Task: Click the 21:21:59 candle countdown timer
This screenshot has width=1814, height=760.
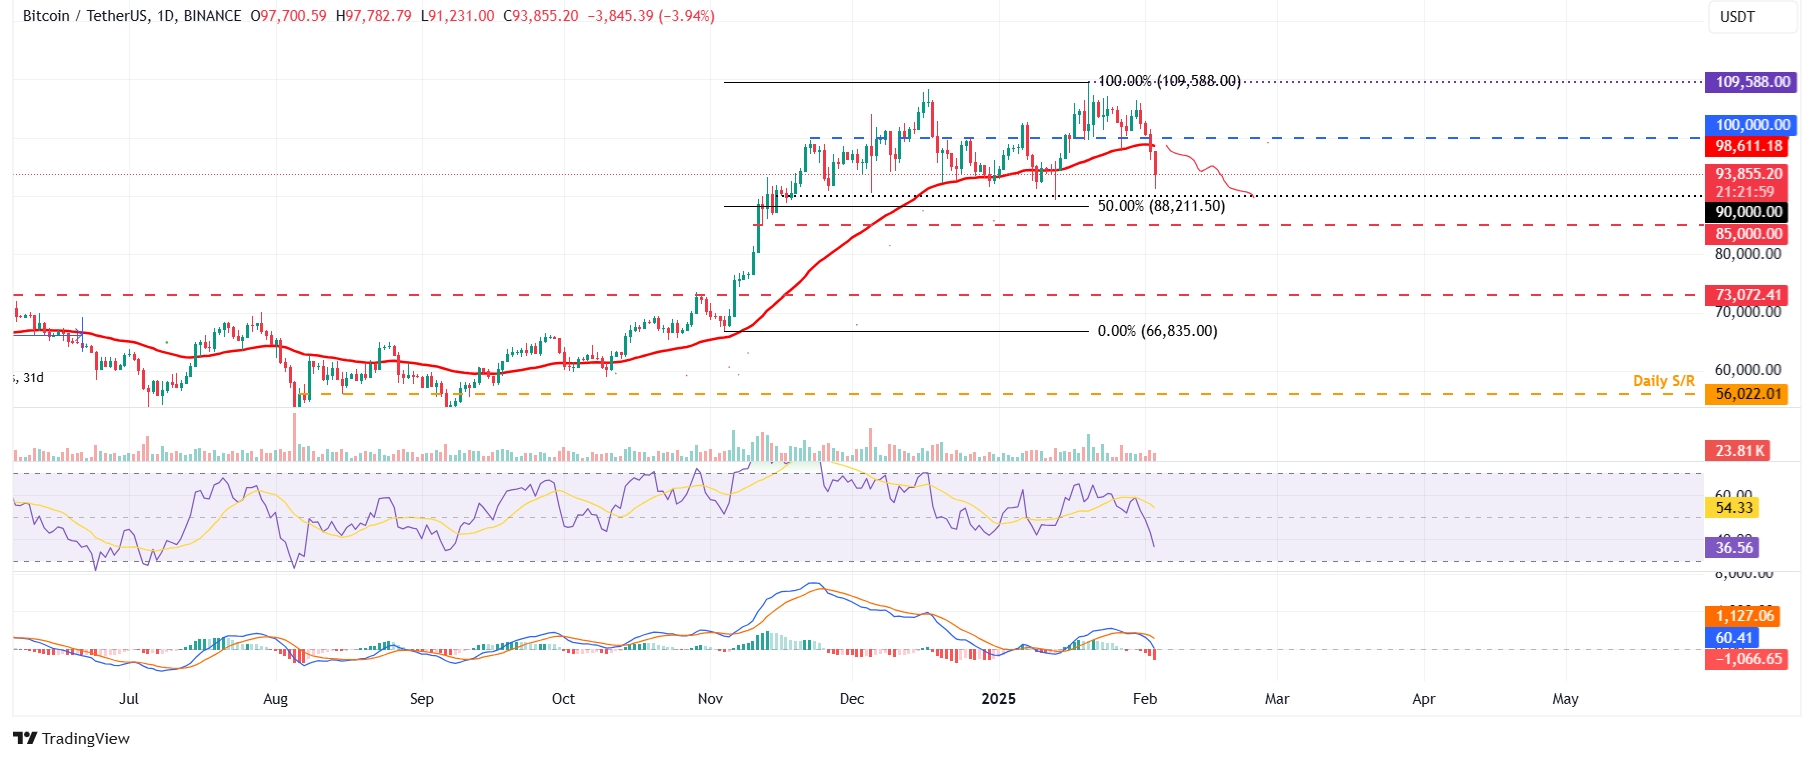Action: tap(1745, 192)
